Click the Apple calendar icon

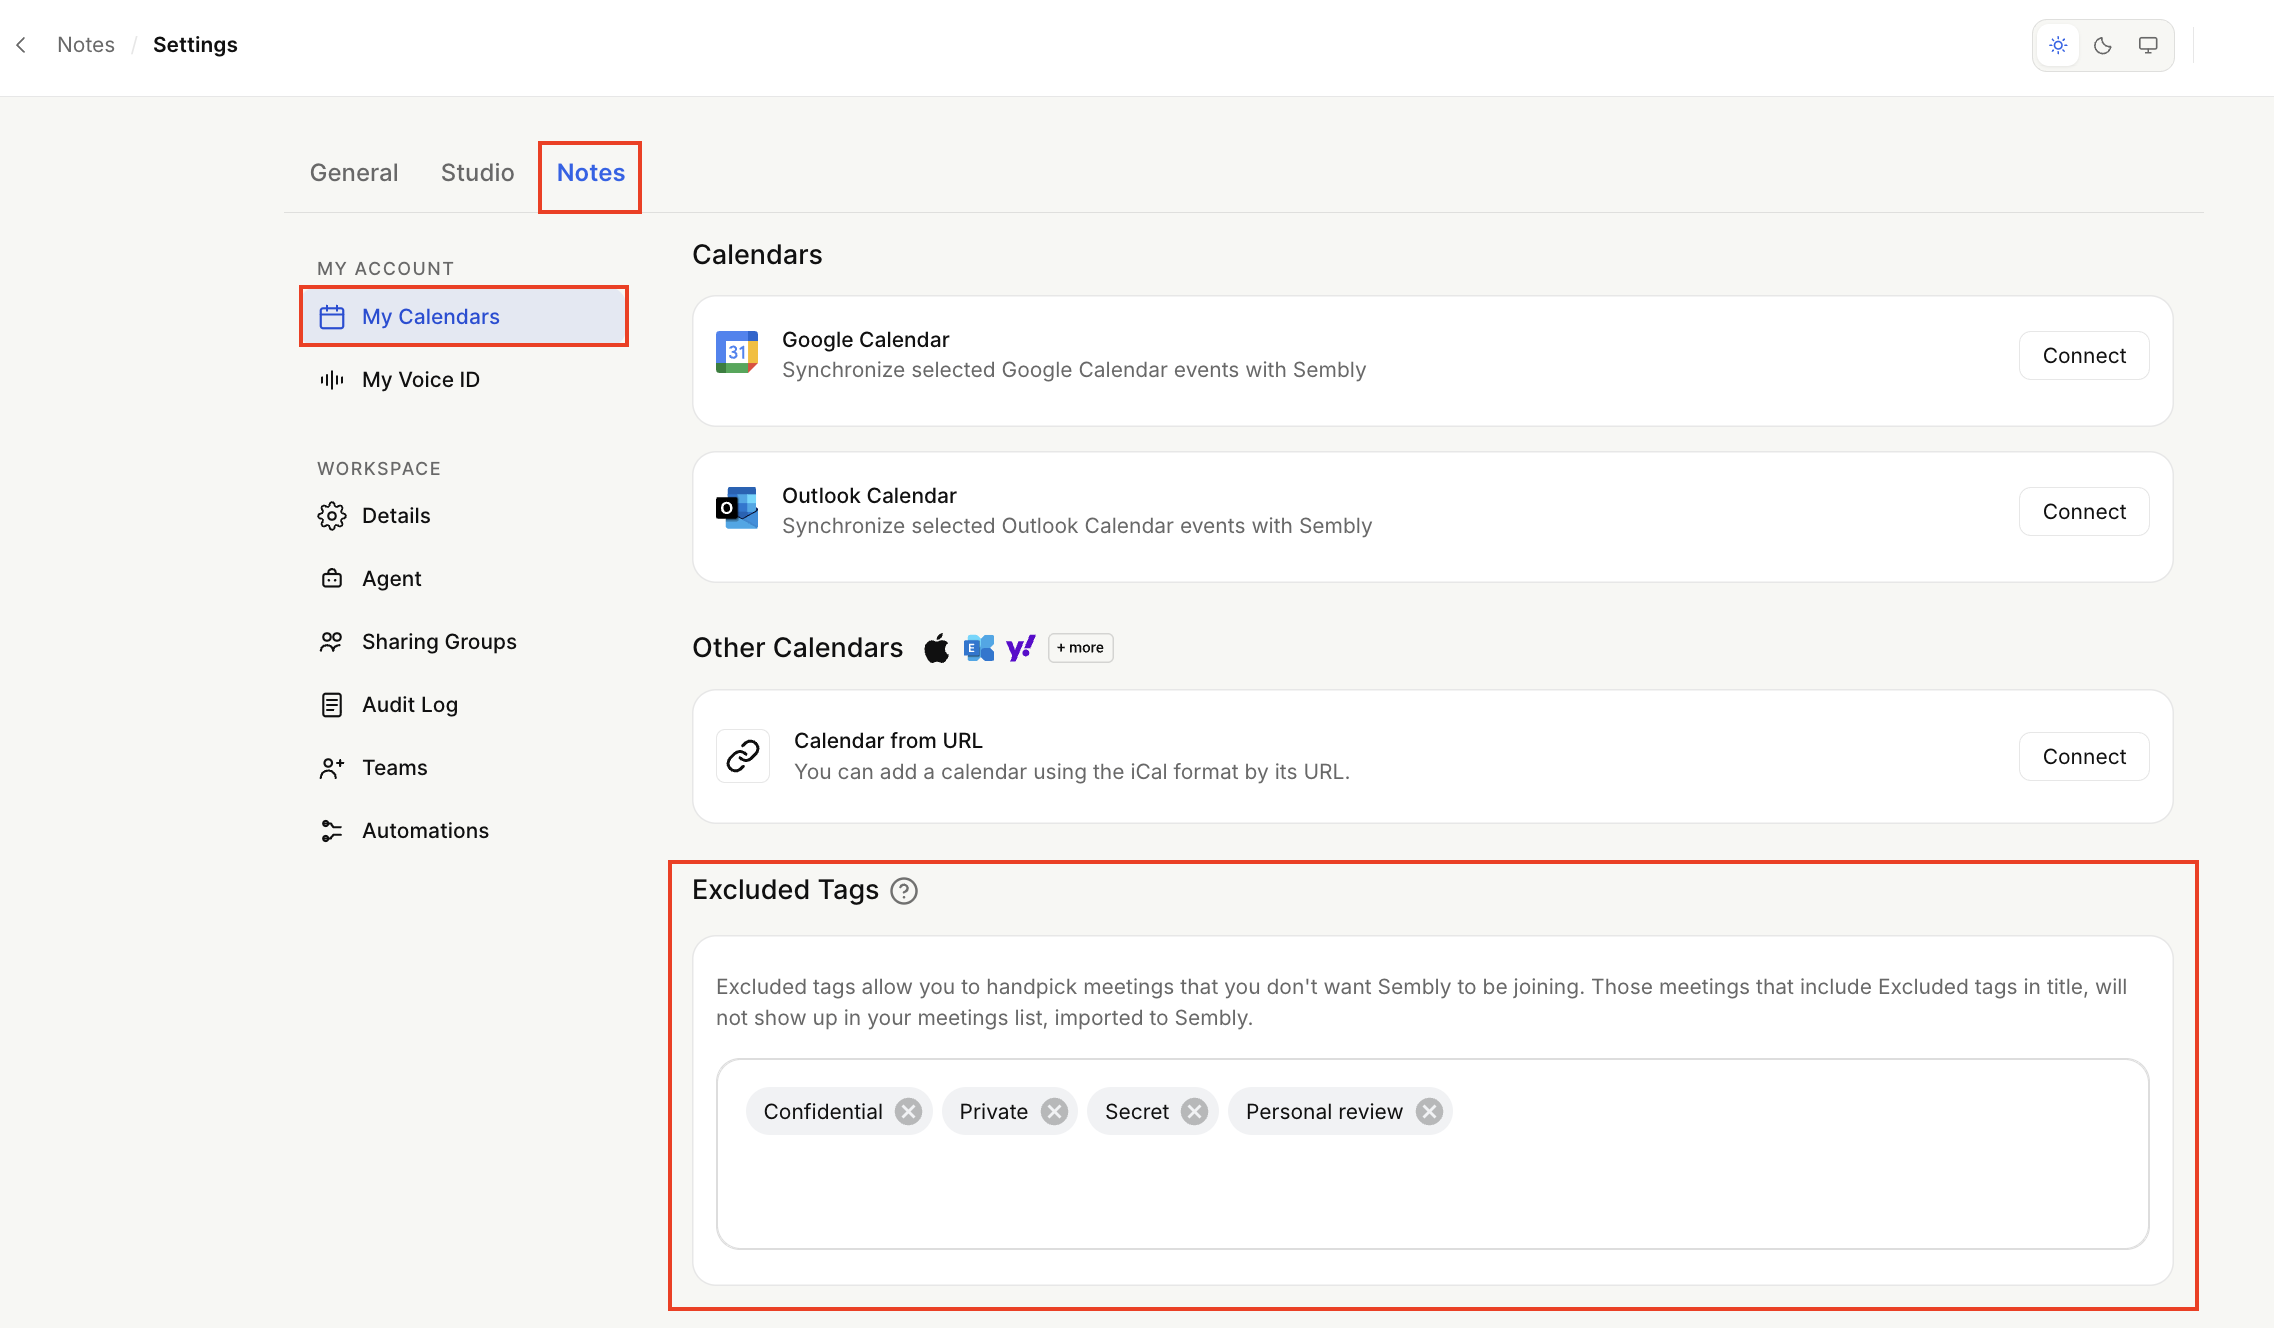tap(937, 648)
